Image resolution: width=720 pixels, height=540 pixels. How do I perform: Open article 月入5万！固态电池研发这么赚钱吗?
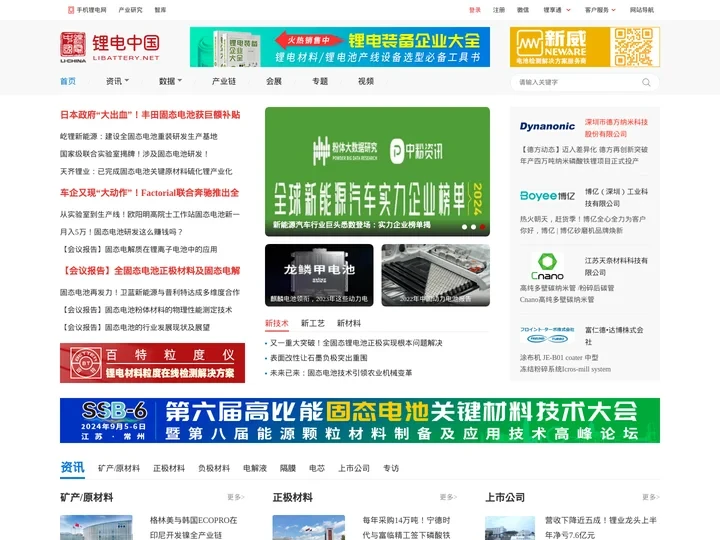pyautogui.click(x=121, y=232)
